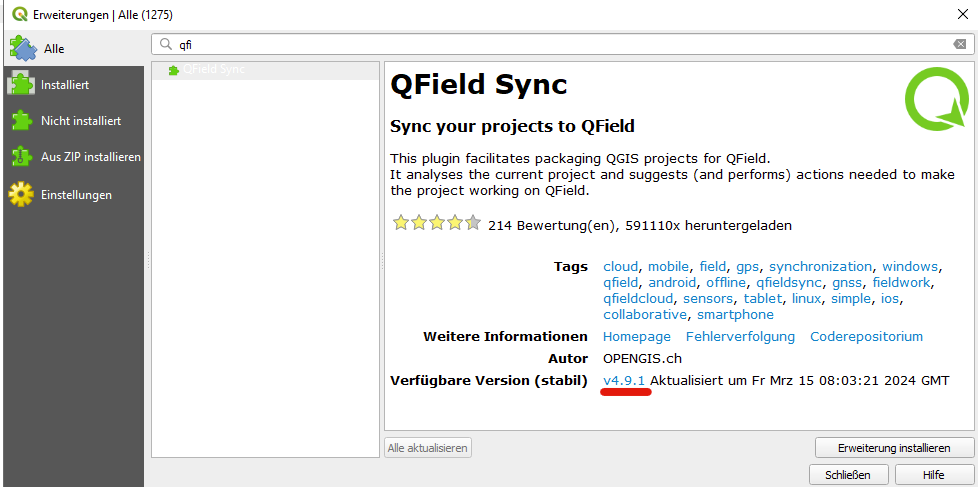978x487 pixels.
Task: Click the Einstellungen gear icon
Action: 21,195
